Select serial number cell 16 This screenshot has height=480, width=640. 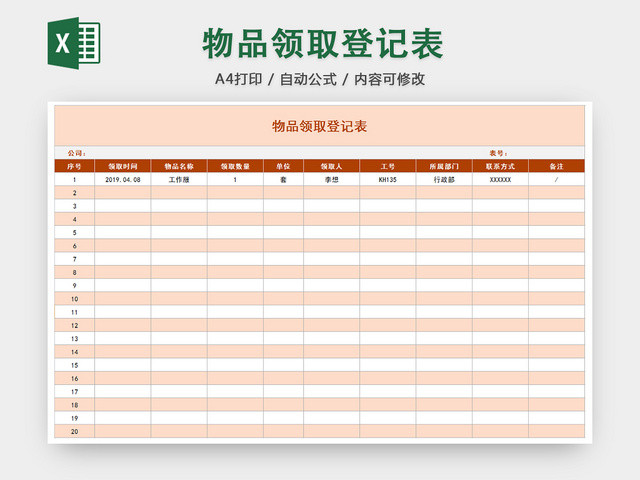click(x=74, y=378)
